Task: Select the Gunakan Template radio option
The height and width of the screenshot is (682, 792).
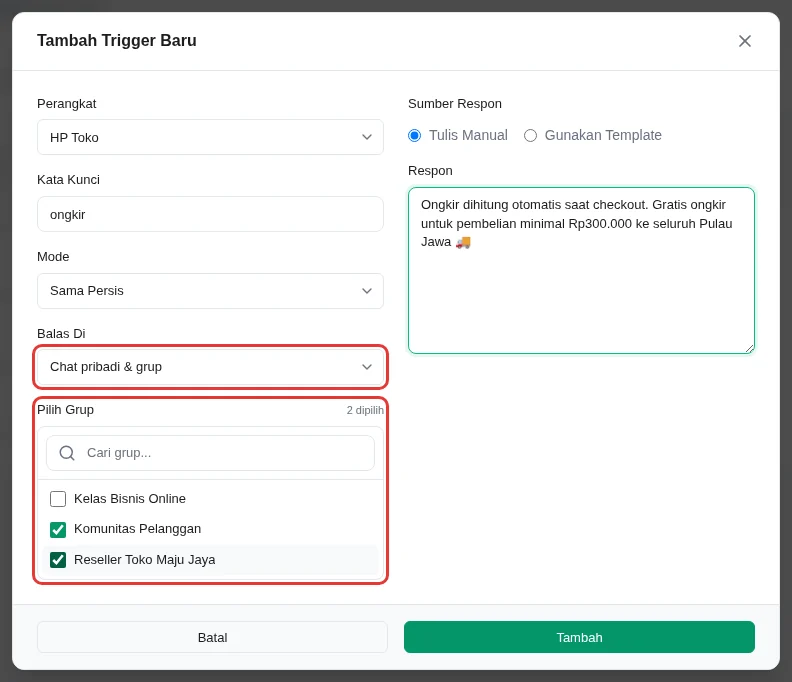Action: pyautogui.click(x=530, y=135)
